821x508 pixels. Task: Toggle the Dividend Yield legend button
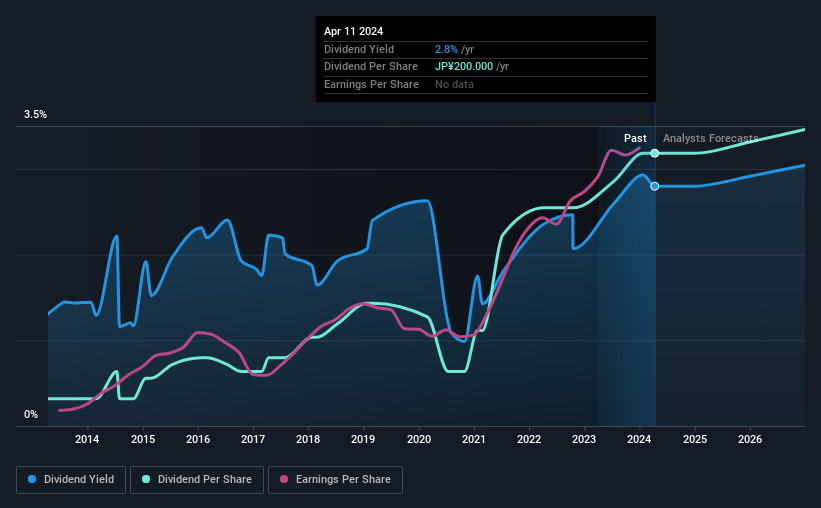click(x=71, y=480)
